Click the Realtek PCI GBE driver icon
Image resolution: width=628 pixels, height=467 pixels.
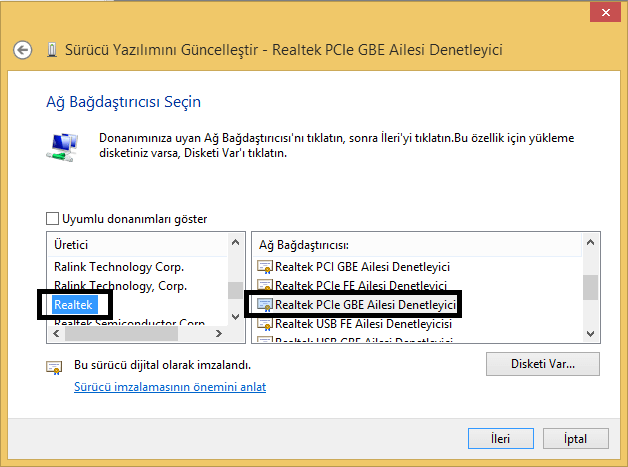click(265, 267)
